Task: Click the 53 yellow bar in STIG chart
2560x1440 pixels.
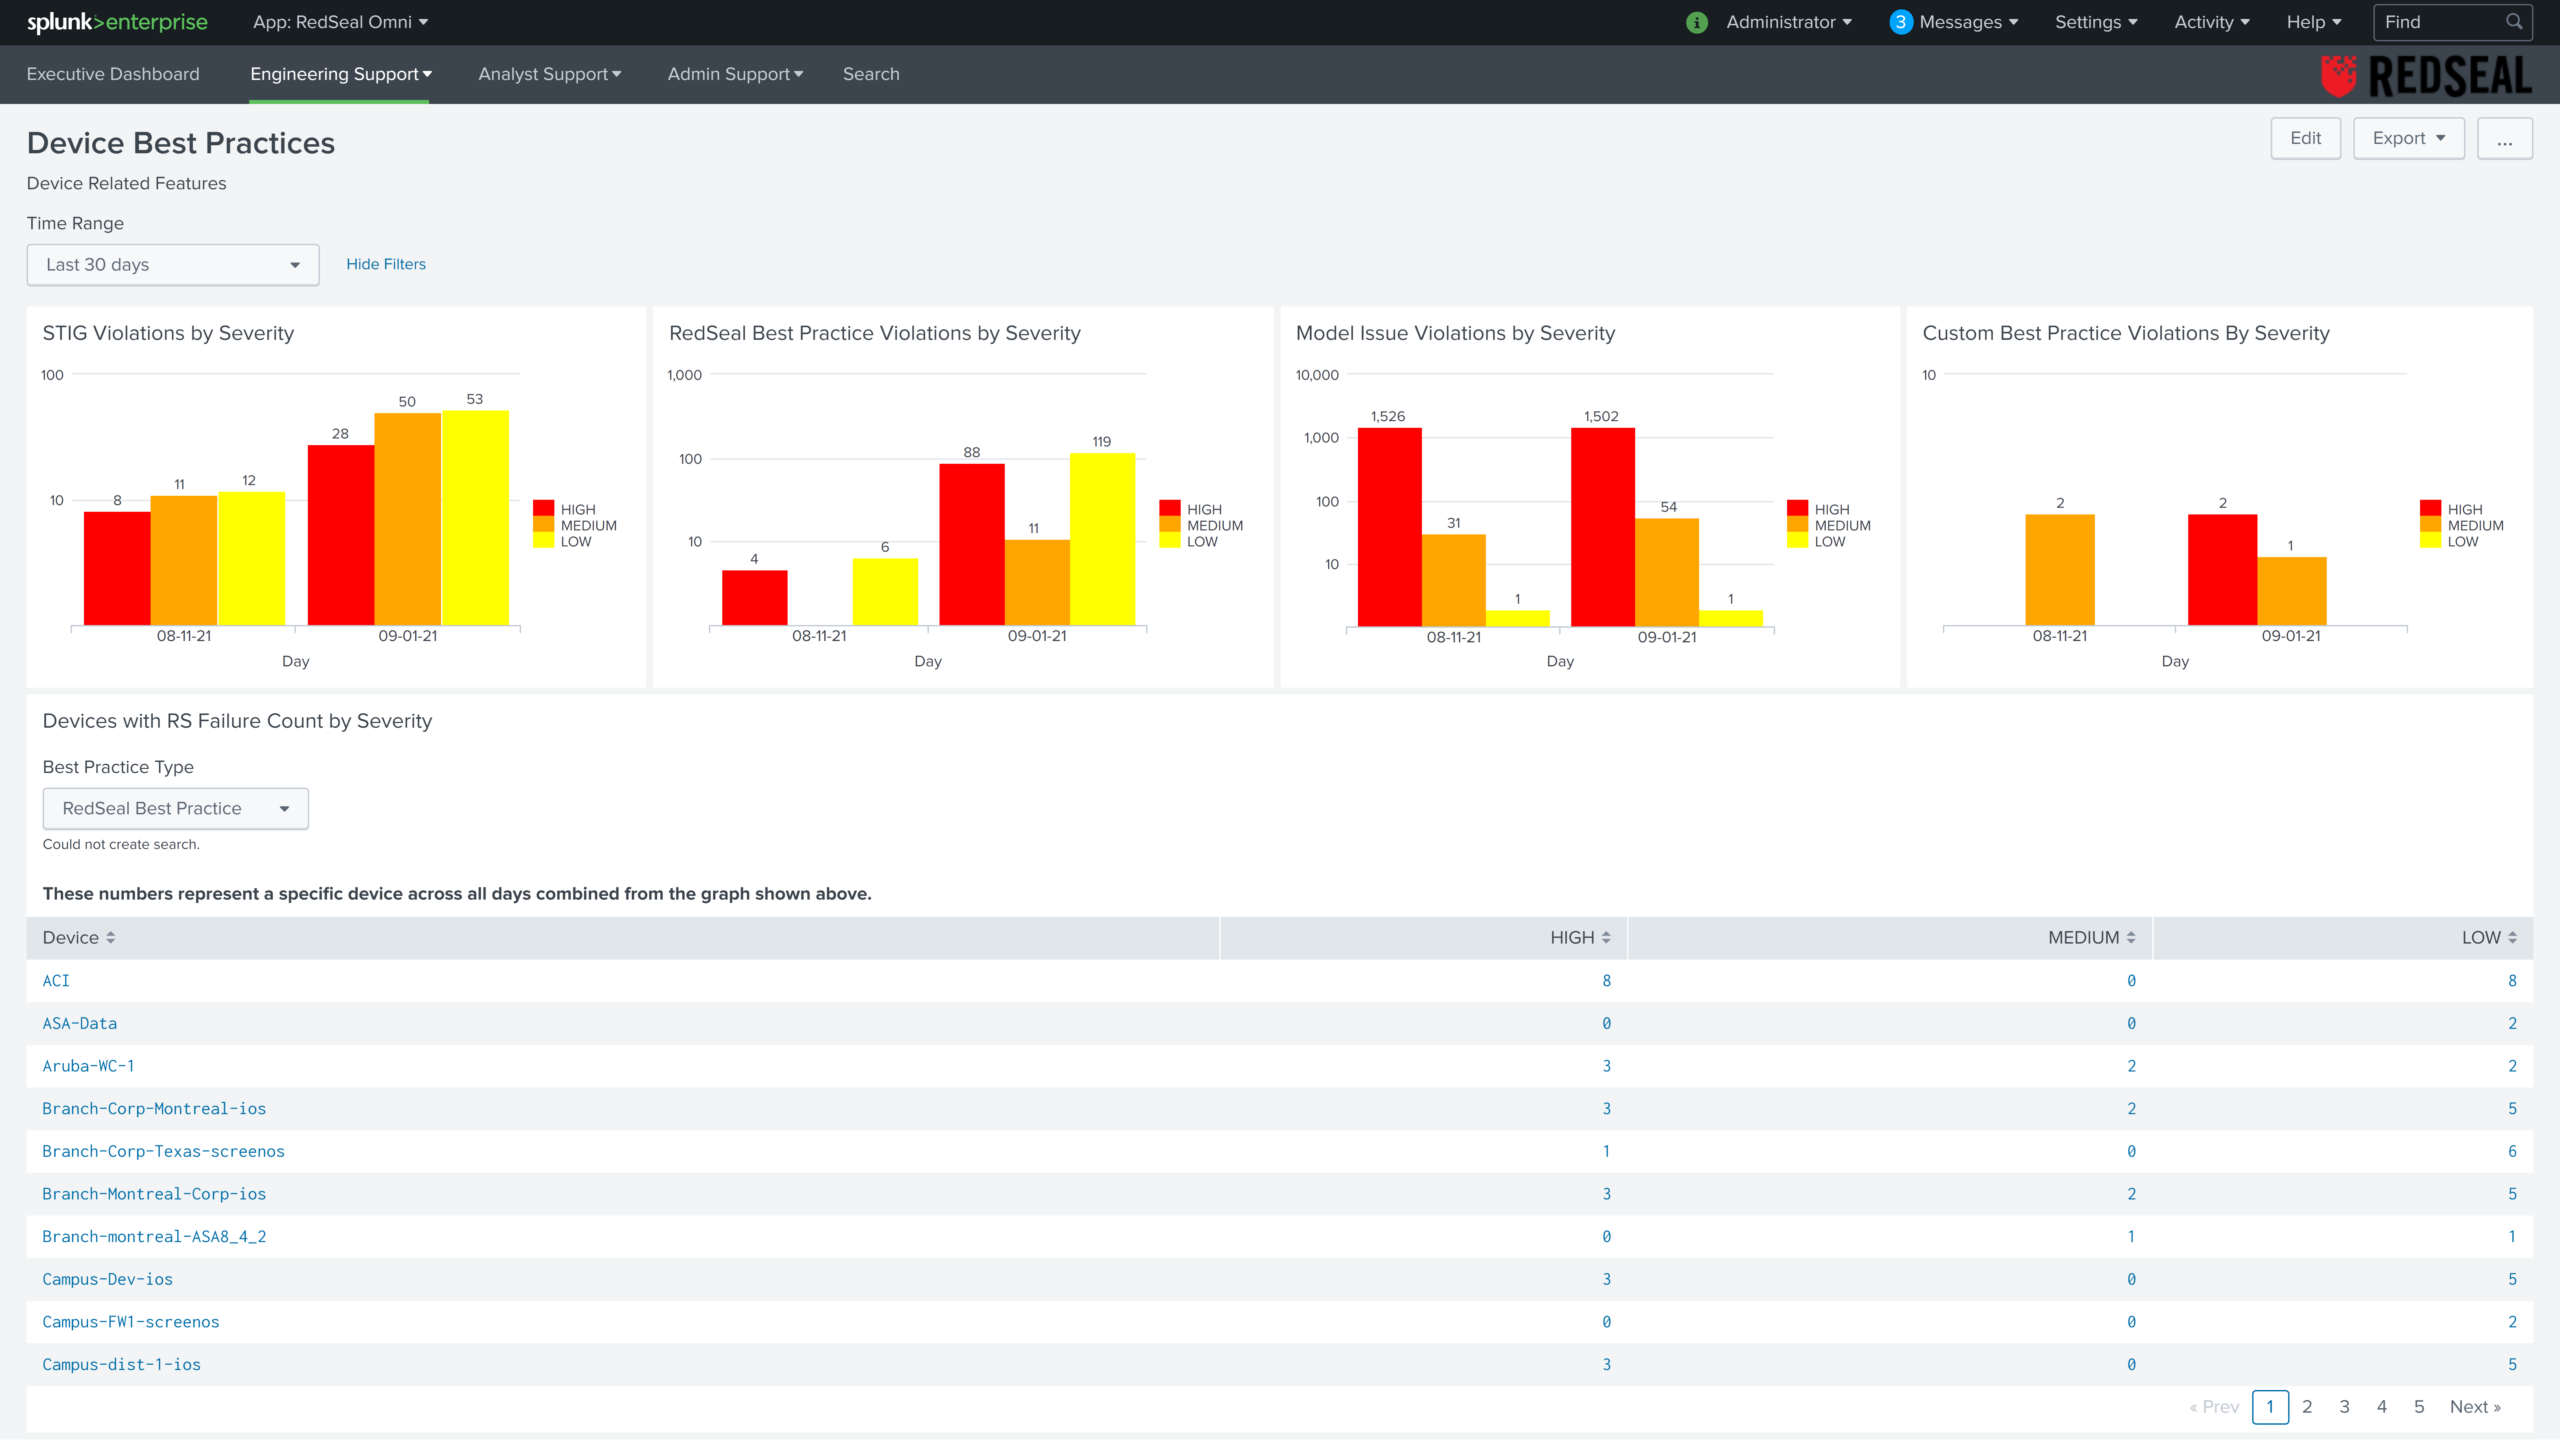Action: tap(475, 518)
